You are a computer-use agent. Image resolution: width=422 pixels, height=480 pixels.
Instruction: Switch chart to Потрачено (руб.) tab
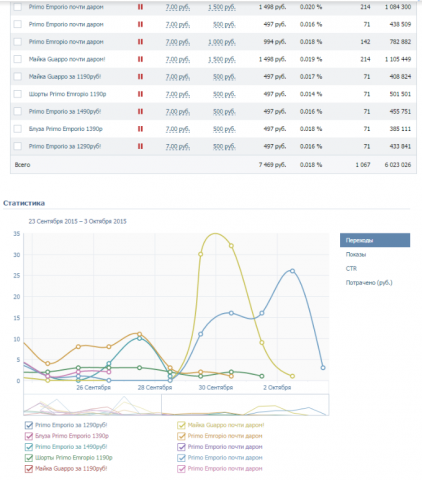pos(369,283)
